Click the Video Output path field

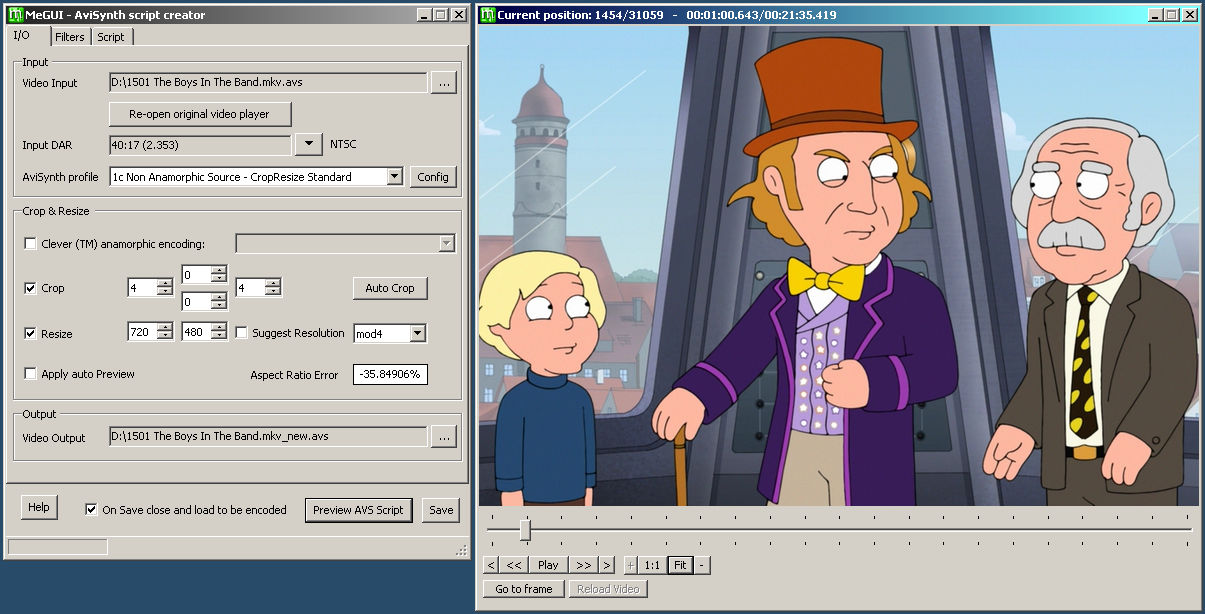[268, 437]
